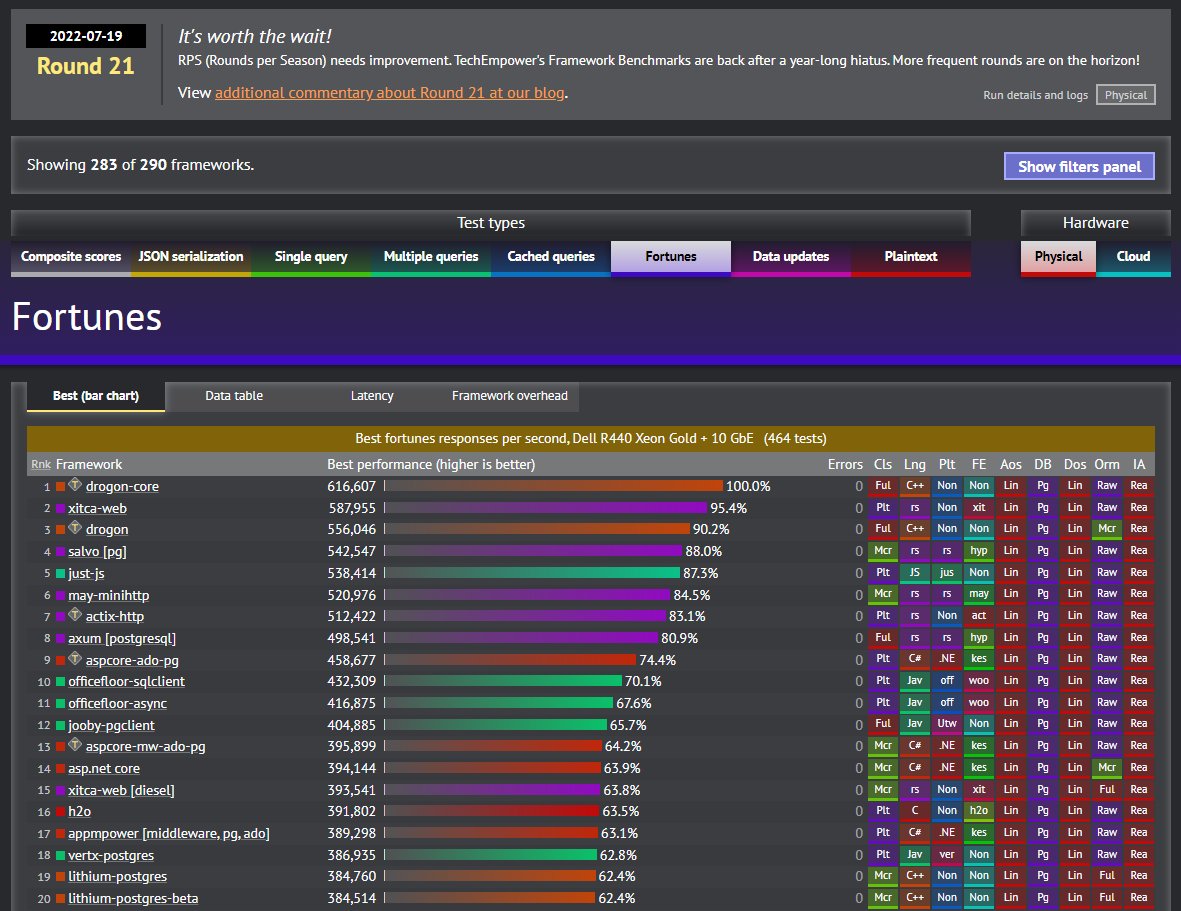Sort results by the Rnk column header
Viewport: 1181px width, 911px height.
click(40, 464)
